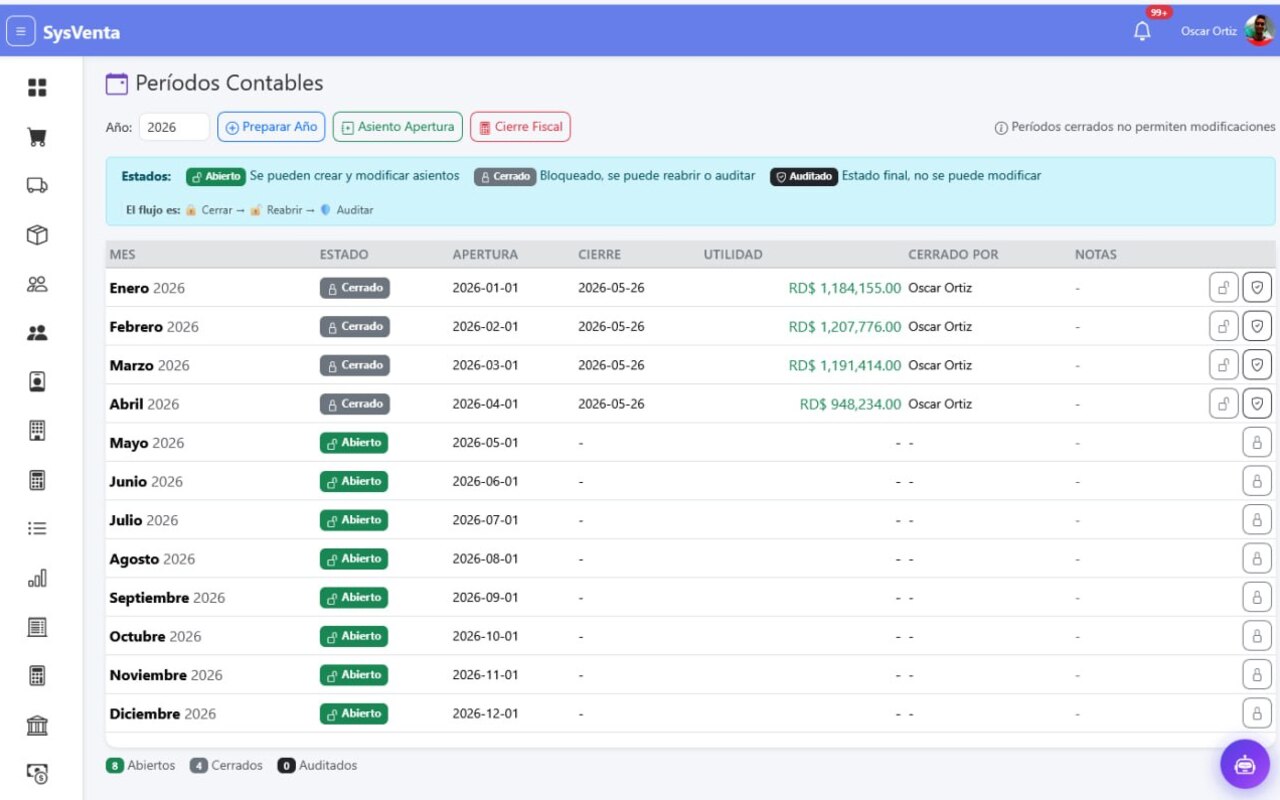The width and height of the screenshot is (1280, 800).
Task: Close the Diciembre 2026 period
Action: tap(1257, 713)
